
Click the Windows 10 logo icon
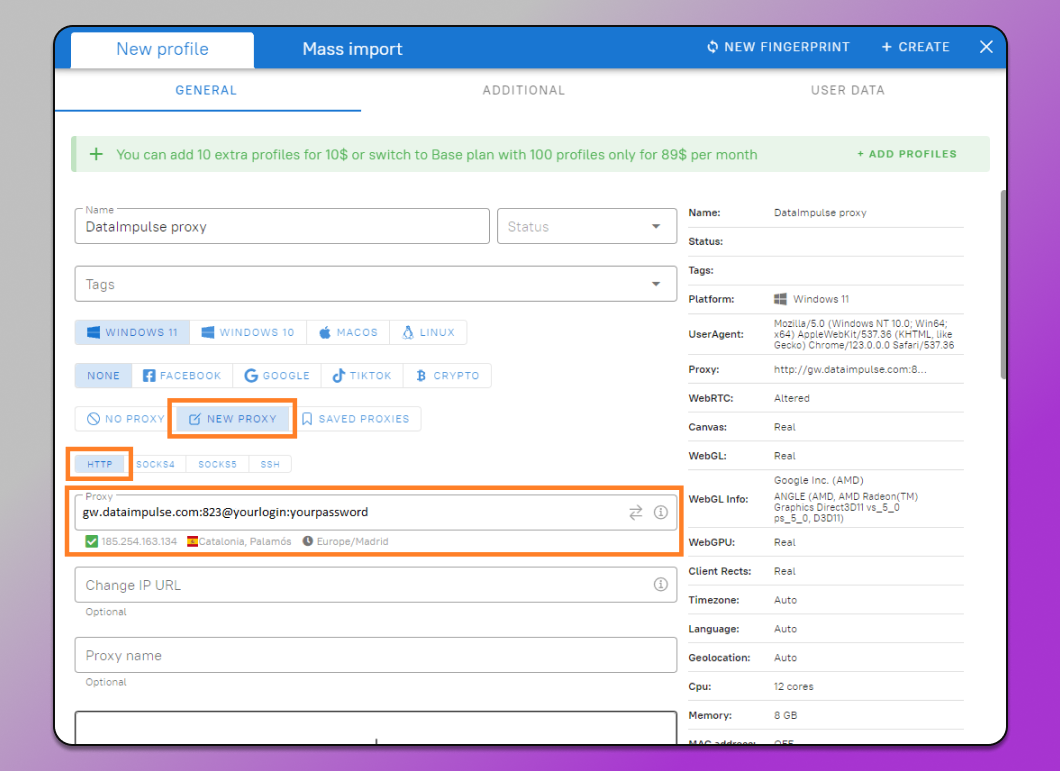(x=208, y=332)
